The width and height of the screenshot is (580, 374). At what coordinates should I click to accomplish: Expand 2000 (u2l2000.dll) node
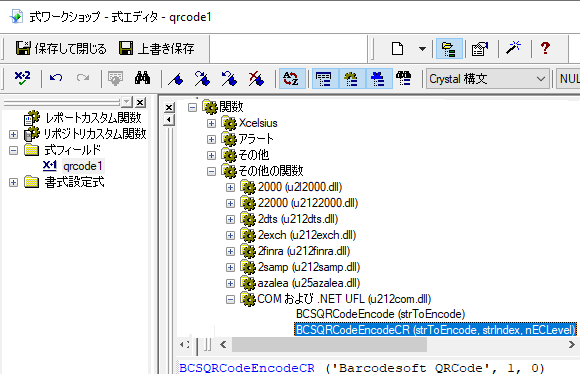coord(230,188)
